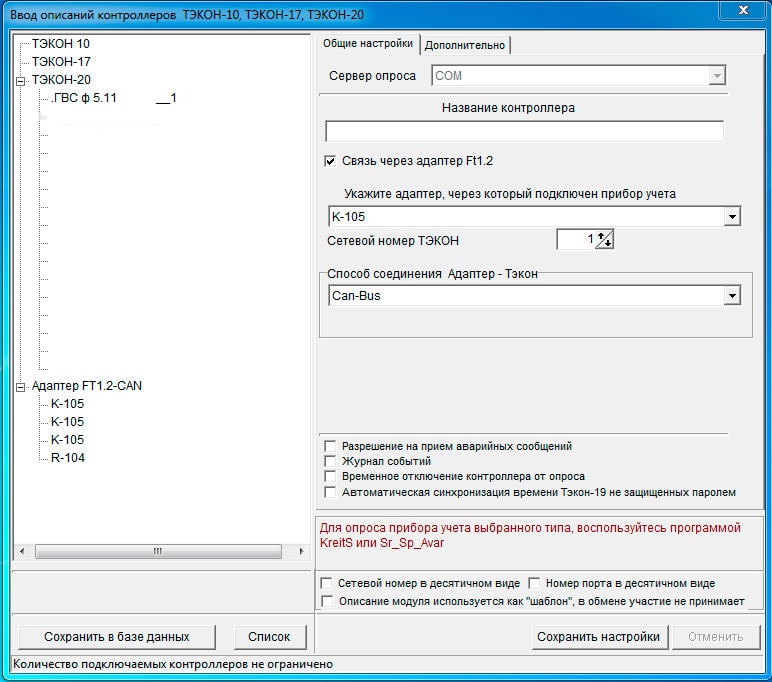Collapse the Адаптер FT1.2-CAN tree node
The width and height of the screenshot is (772, 682).
19,387
